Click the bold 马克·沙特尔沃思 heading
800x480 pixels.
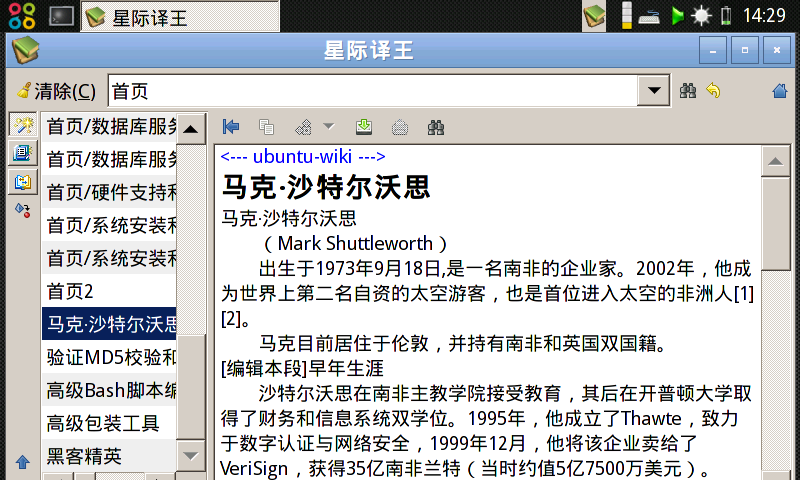coord(327,187)
